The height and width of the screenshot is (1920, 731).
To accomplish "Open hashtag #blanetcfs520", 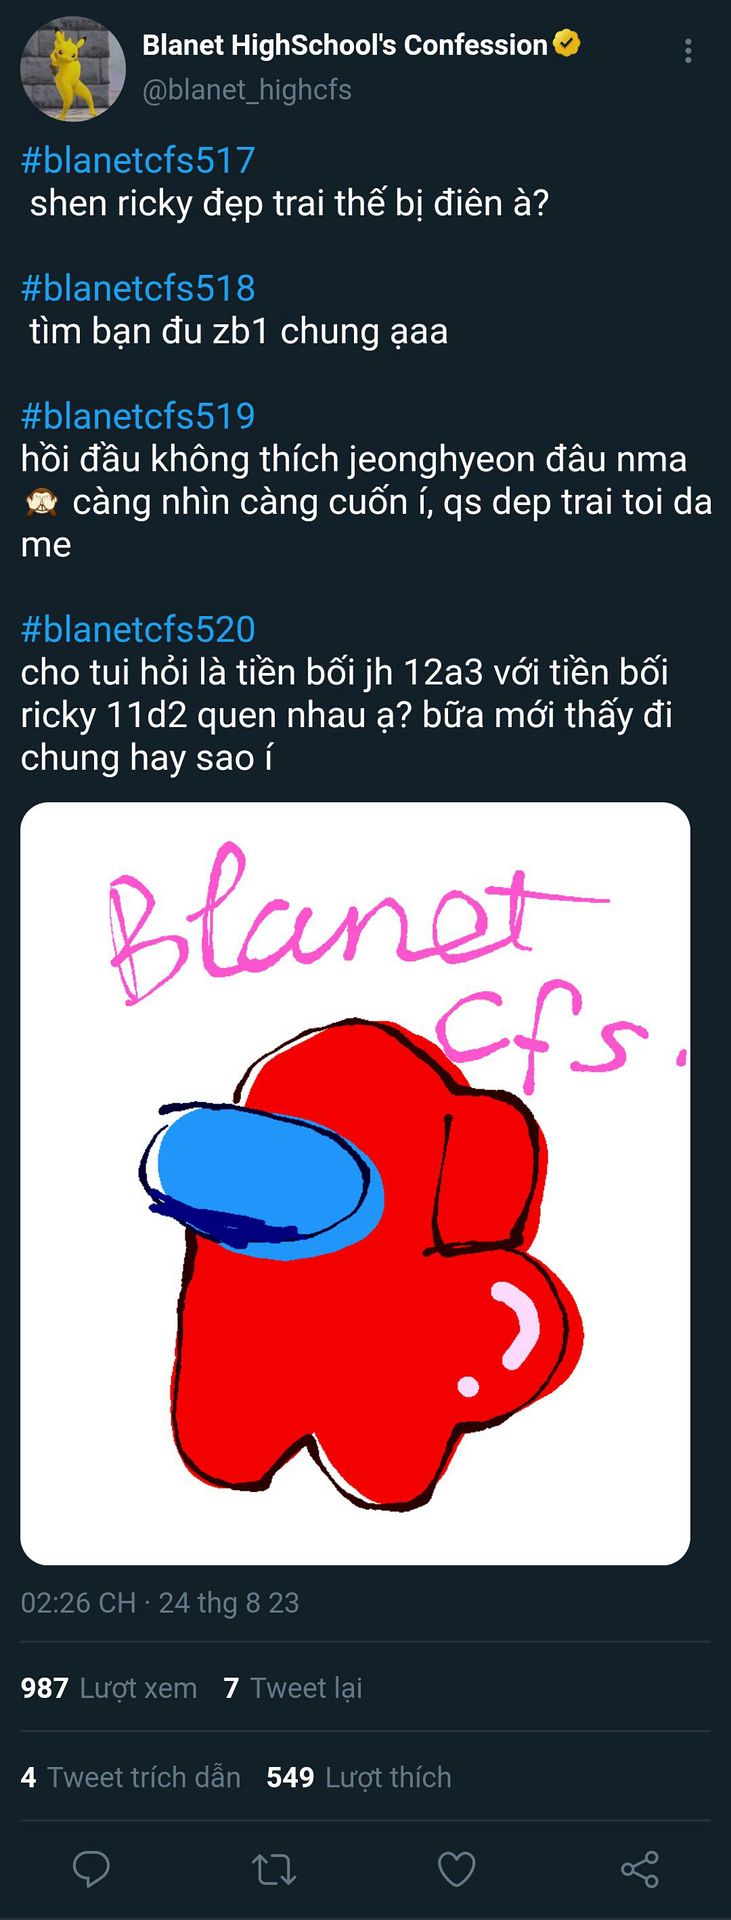I will point(138,629).
